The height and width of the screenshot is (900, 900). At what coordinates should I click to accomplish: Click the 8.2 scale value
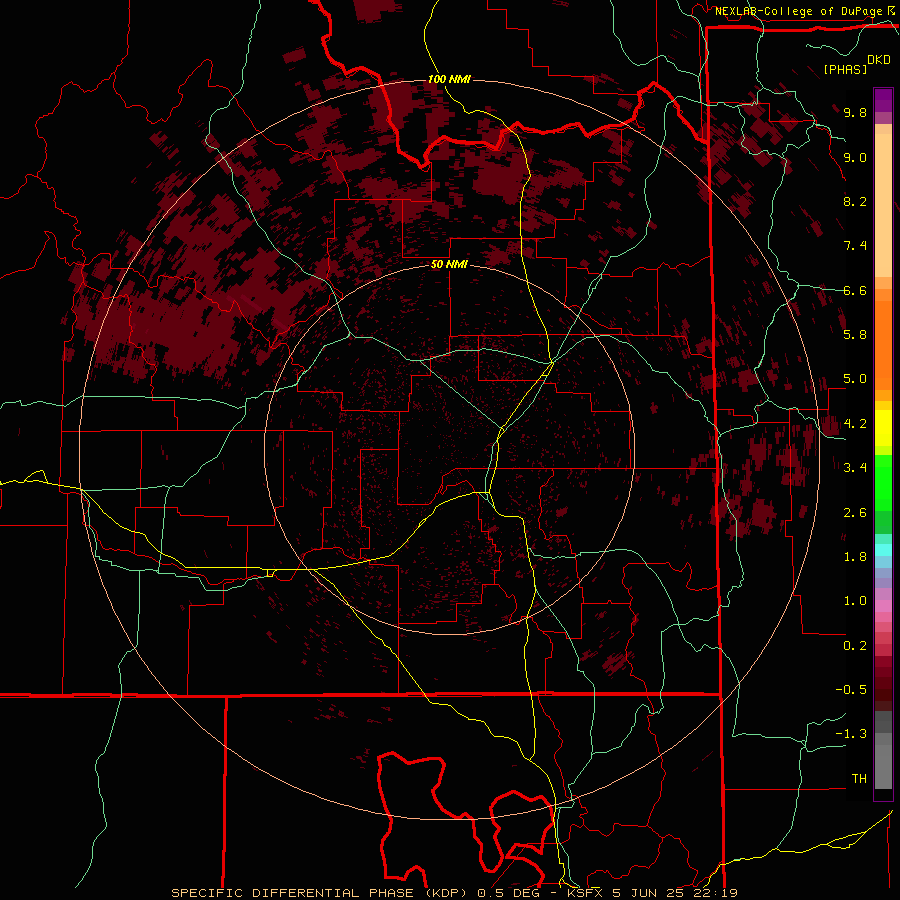pyautogui.click(x=855, y=201)
